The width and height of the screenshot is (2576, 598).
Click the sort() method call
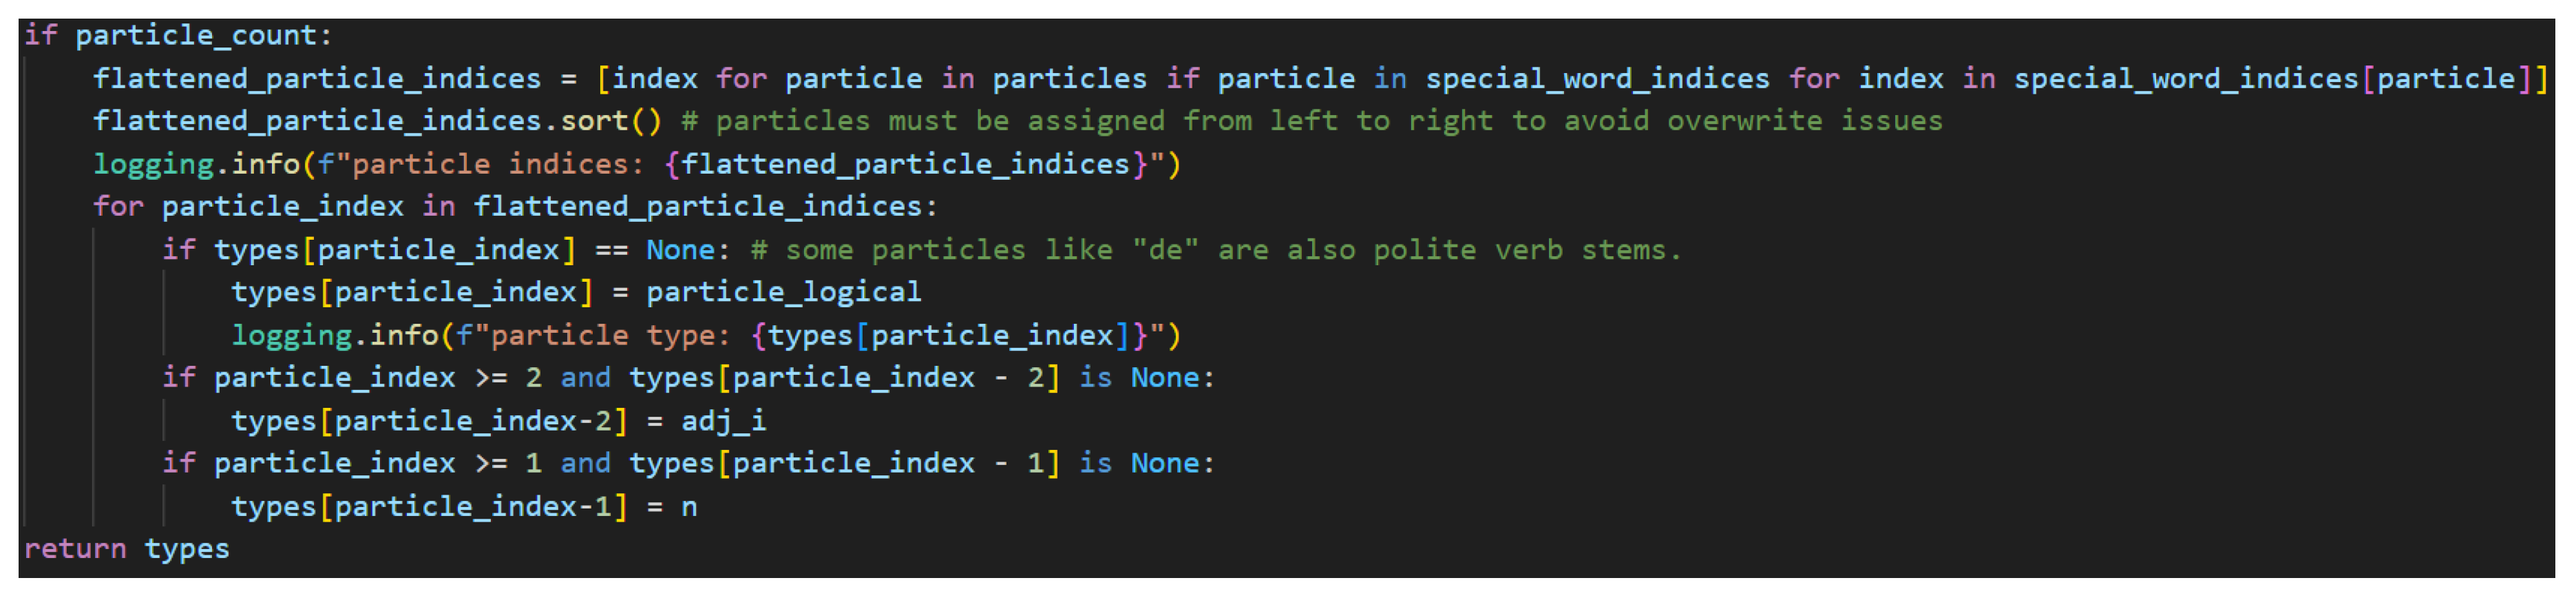point(610,121)
